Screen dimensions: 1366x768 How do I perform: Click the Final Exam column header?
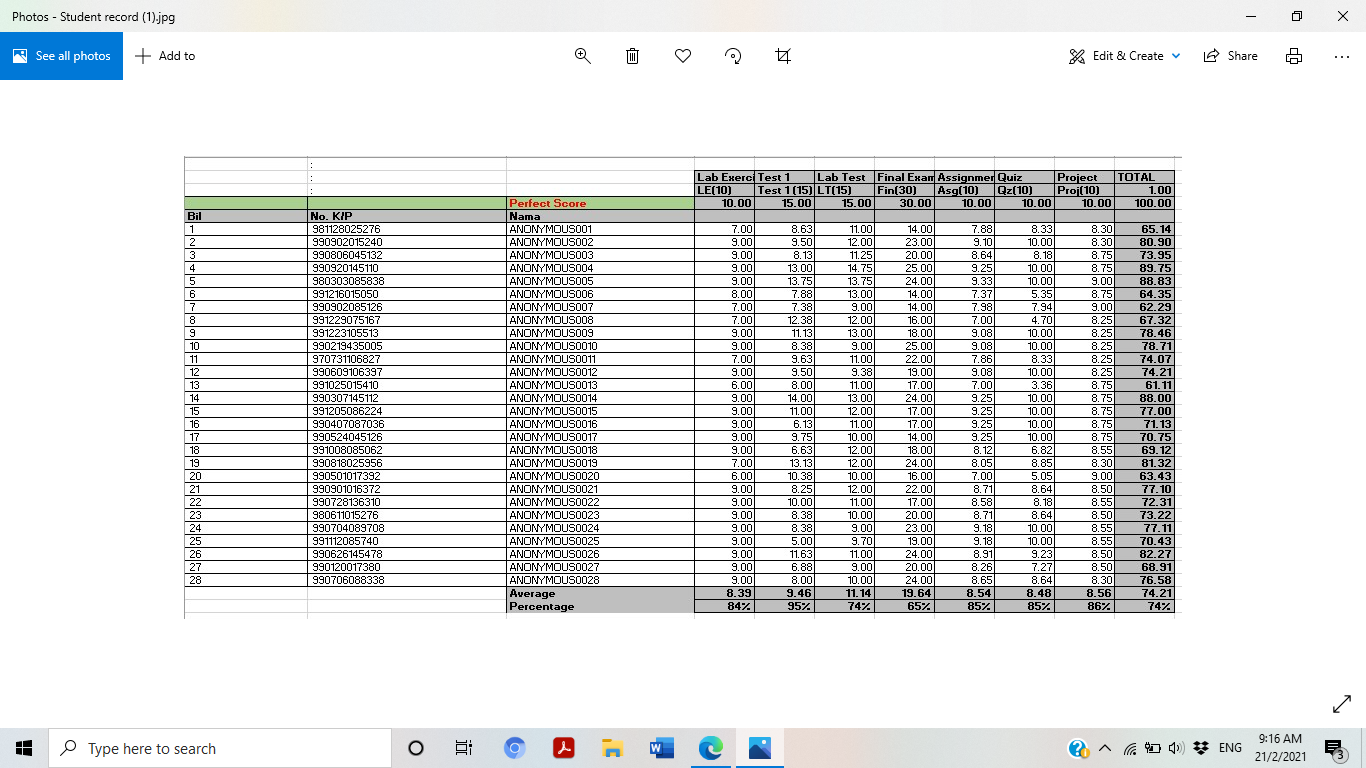coord(905,177)
